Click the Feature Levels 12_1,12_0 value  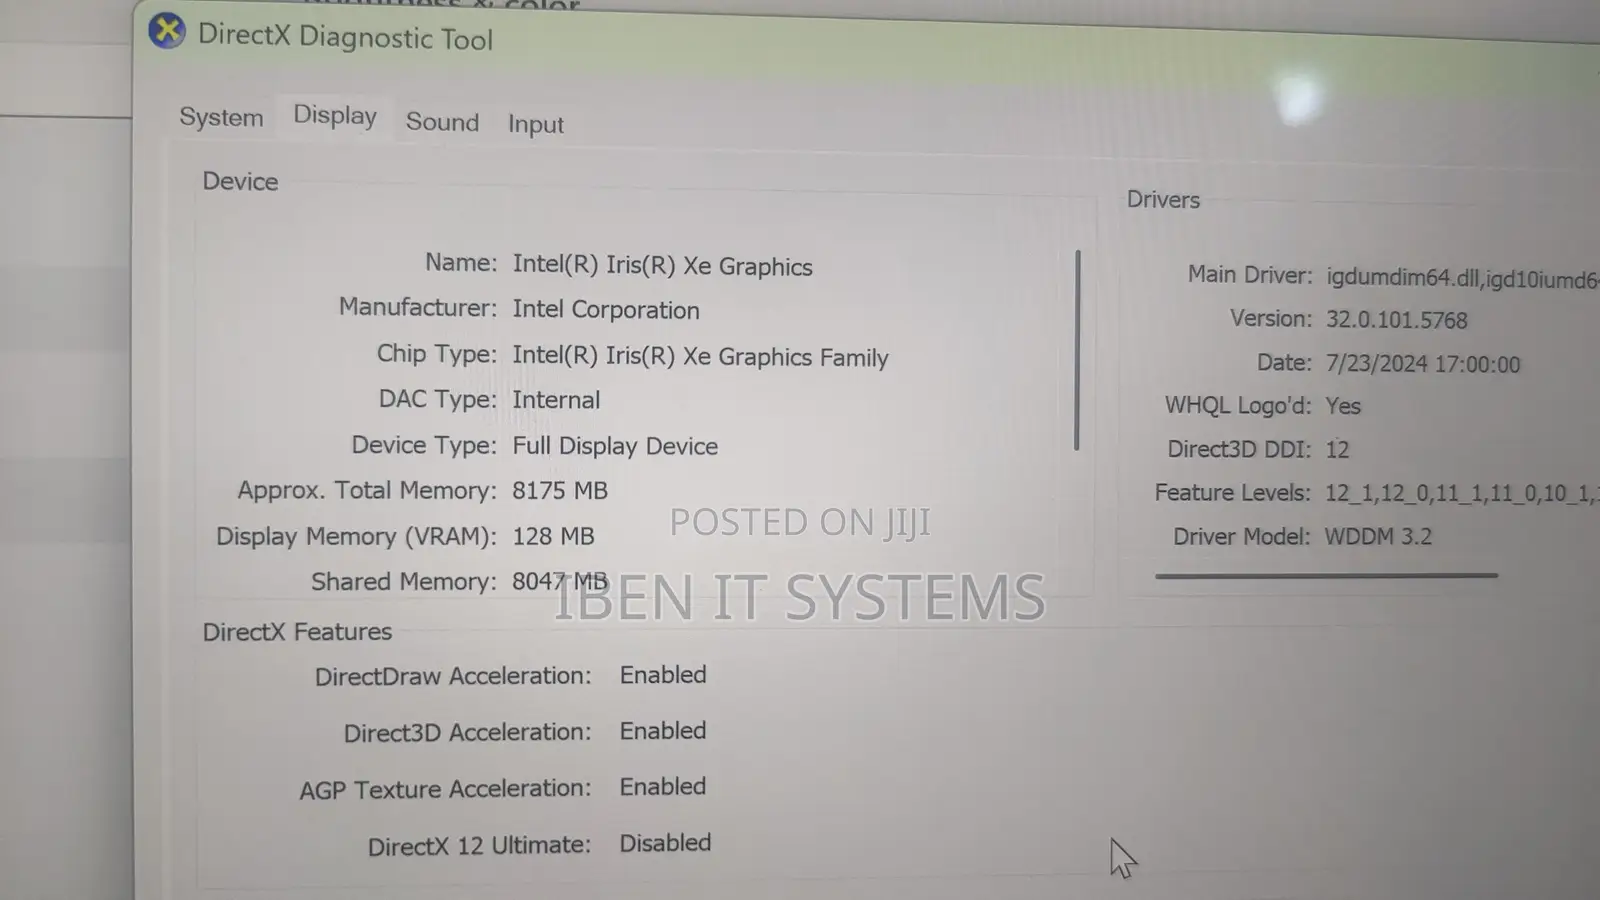1461,493
